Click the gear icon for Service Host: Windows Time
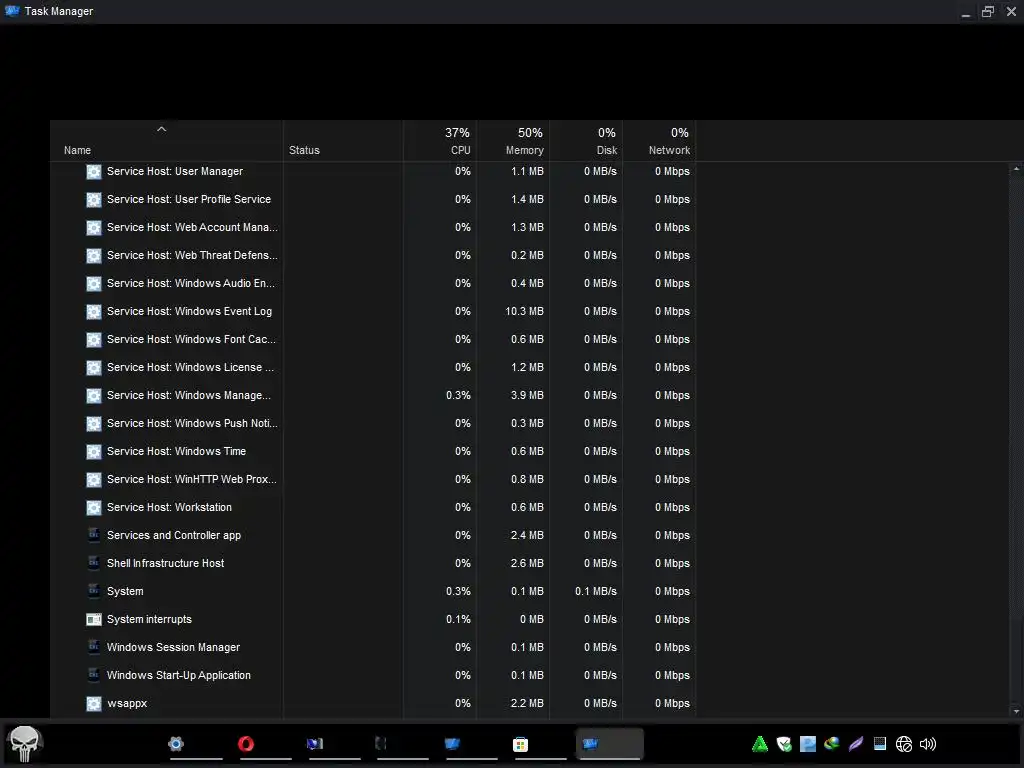 94,452
